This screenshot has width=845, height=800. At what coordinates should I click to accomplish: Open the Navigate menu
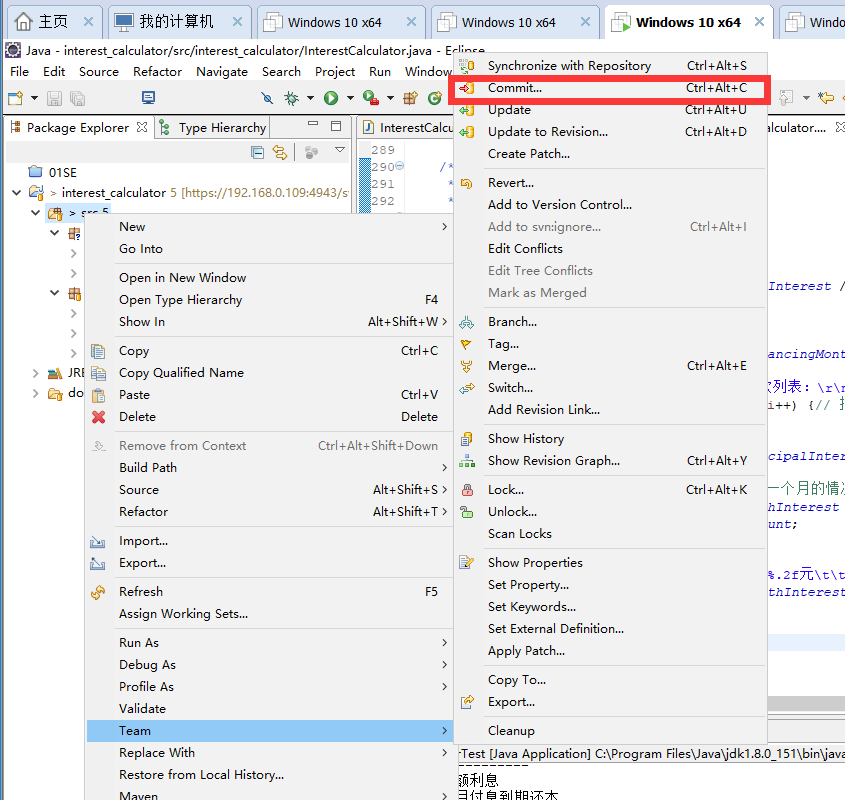tap(221, 72)
